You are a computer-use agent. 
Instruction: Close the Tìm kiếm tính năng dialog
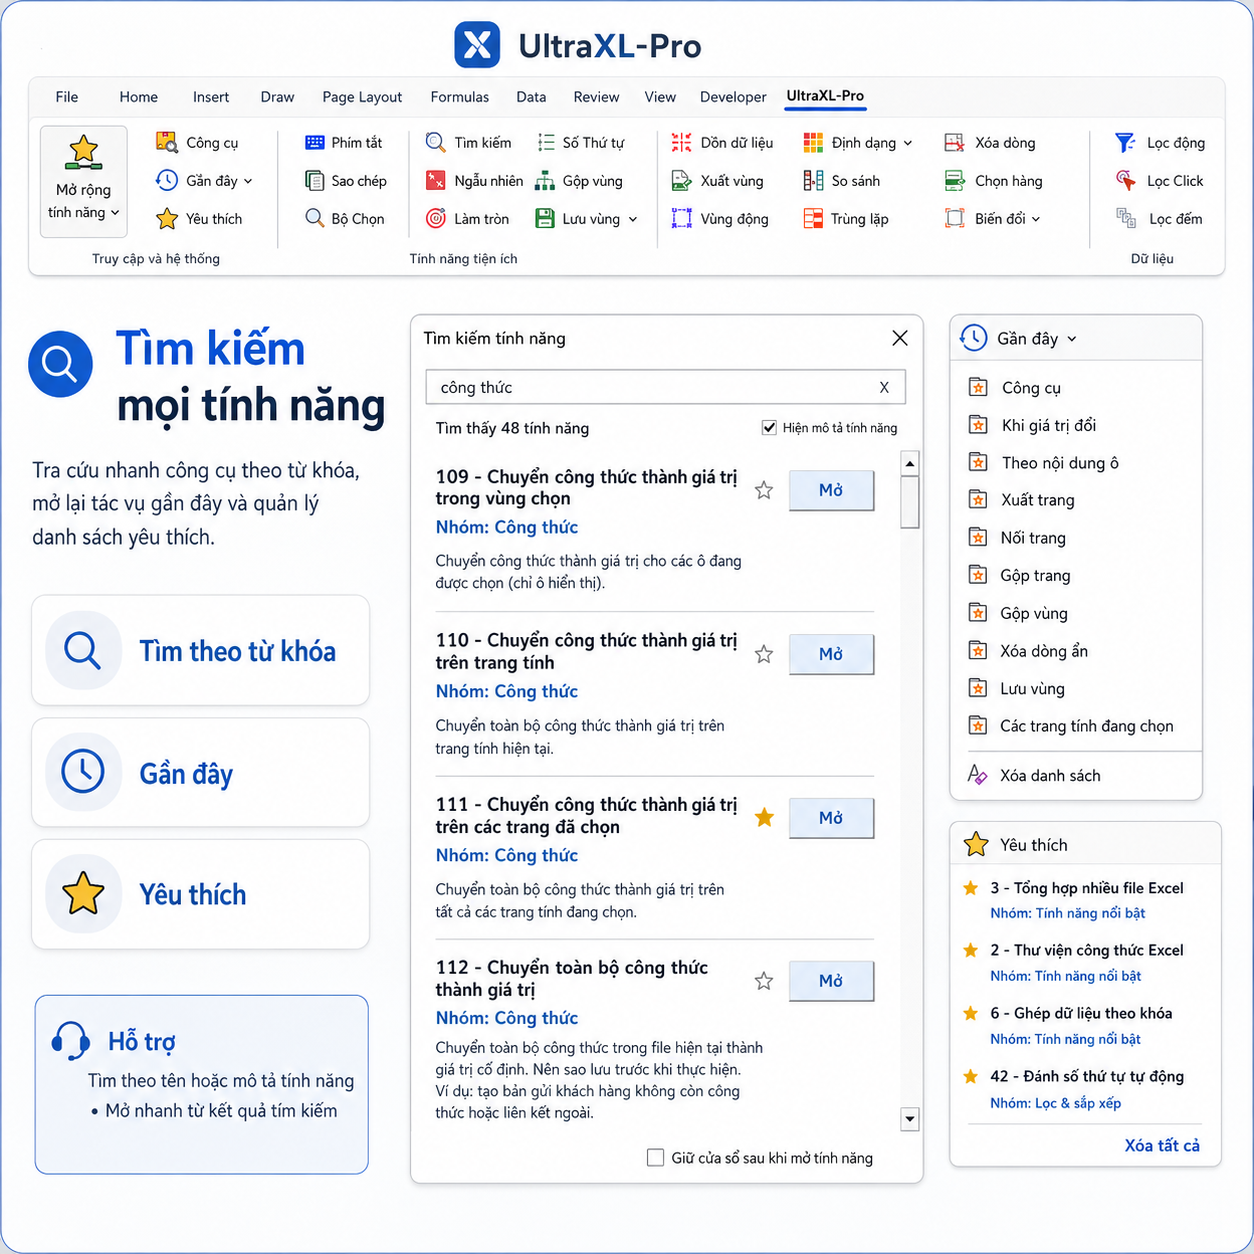coord(900,338)
